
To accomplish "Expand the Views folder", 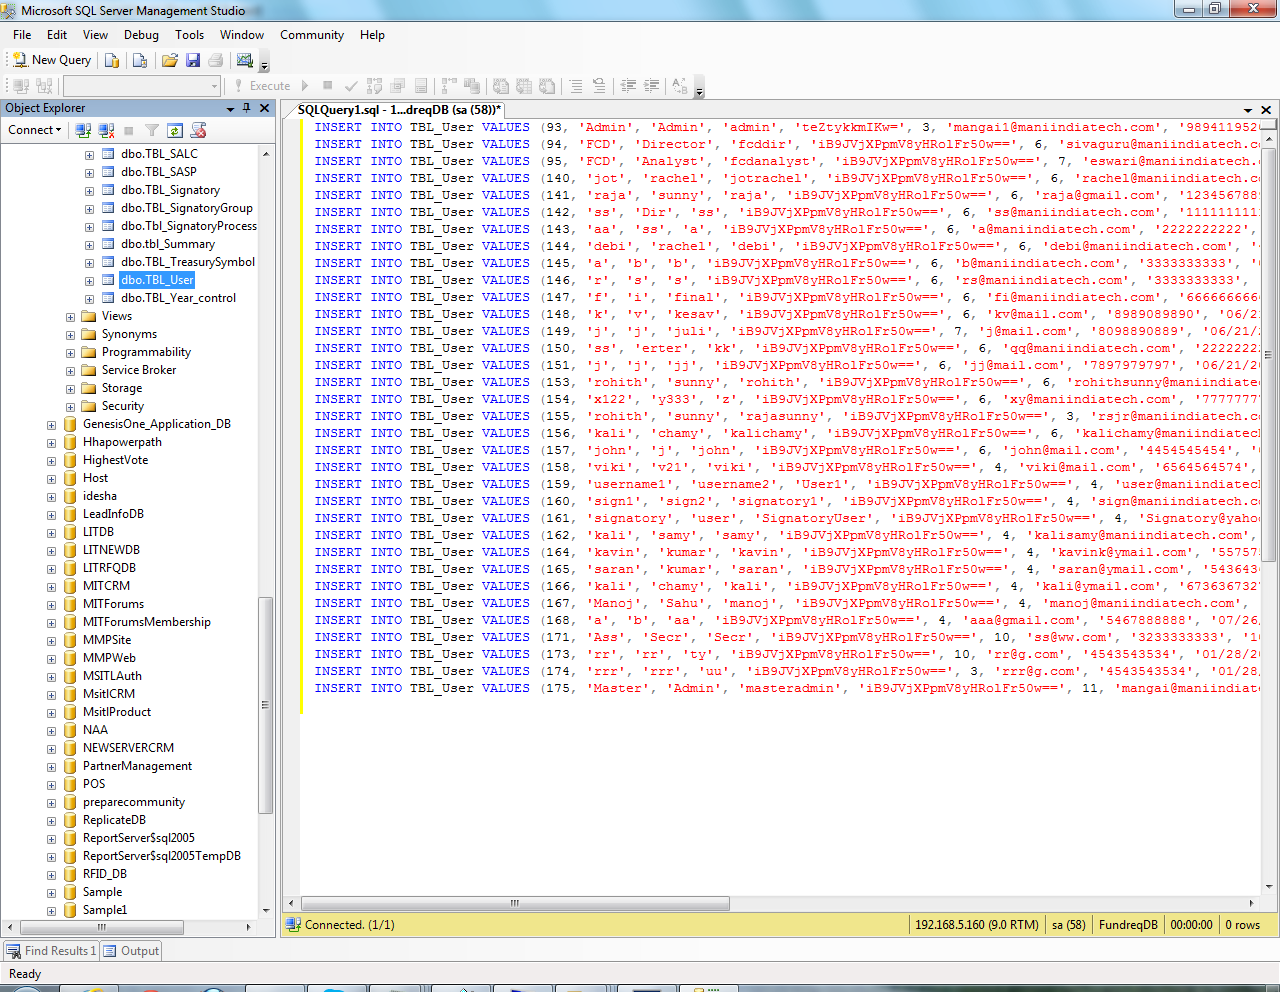I will click(70, 317).
